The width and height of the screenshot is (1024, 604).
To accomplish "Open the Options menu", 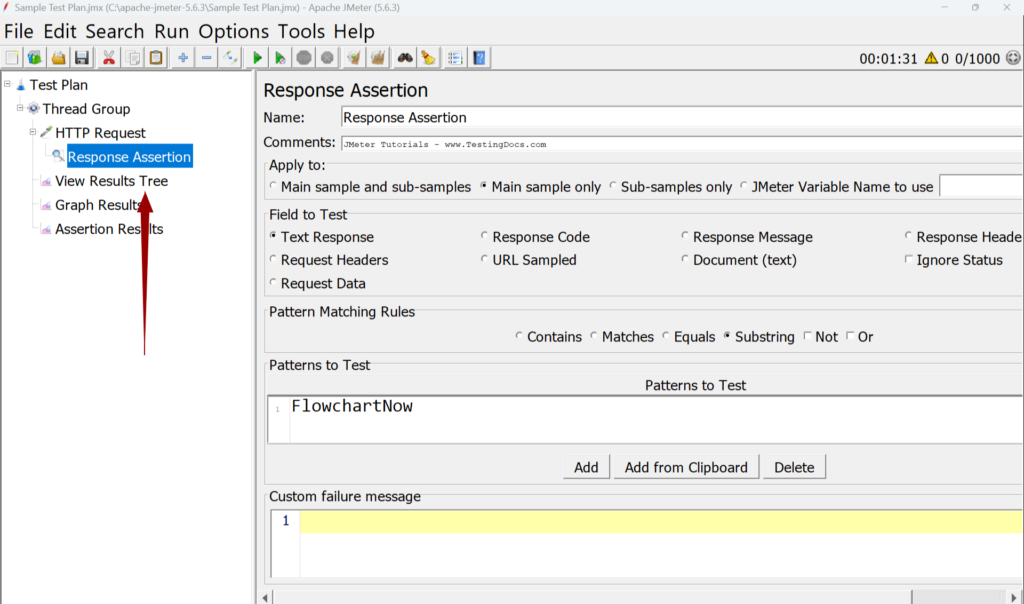I will coord(233,31).
